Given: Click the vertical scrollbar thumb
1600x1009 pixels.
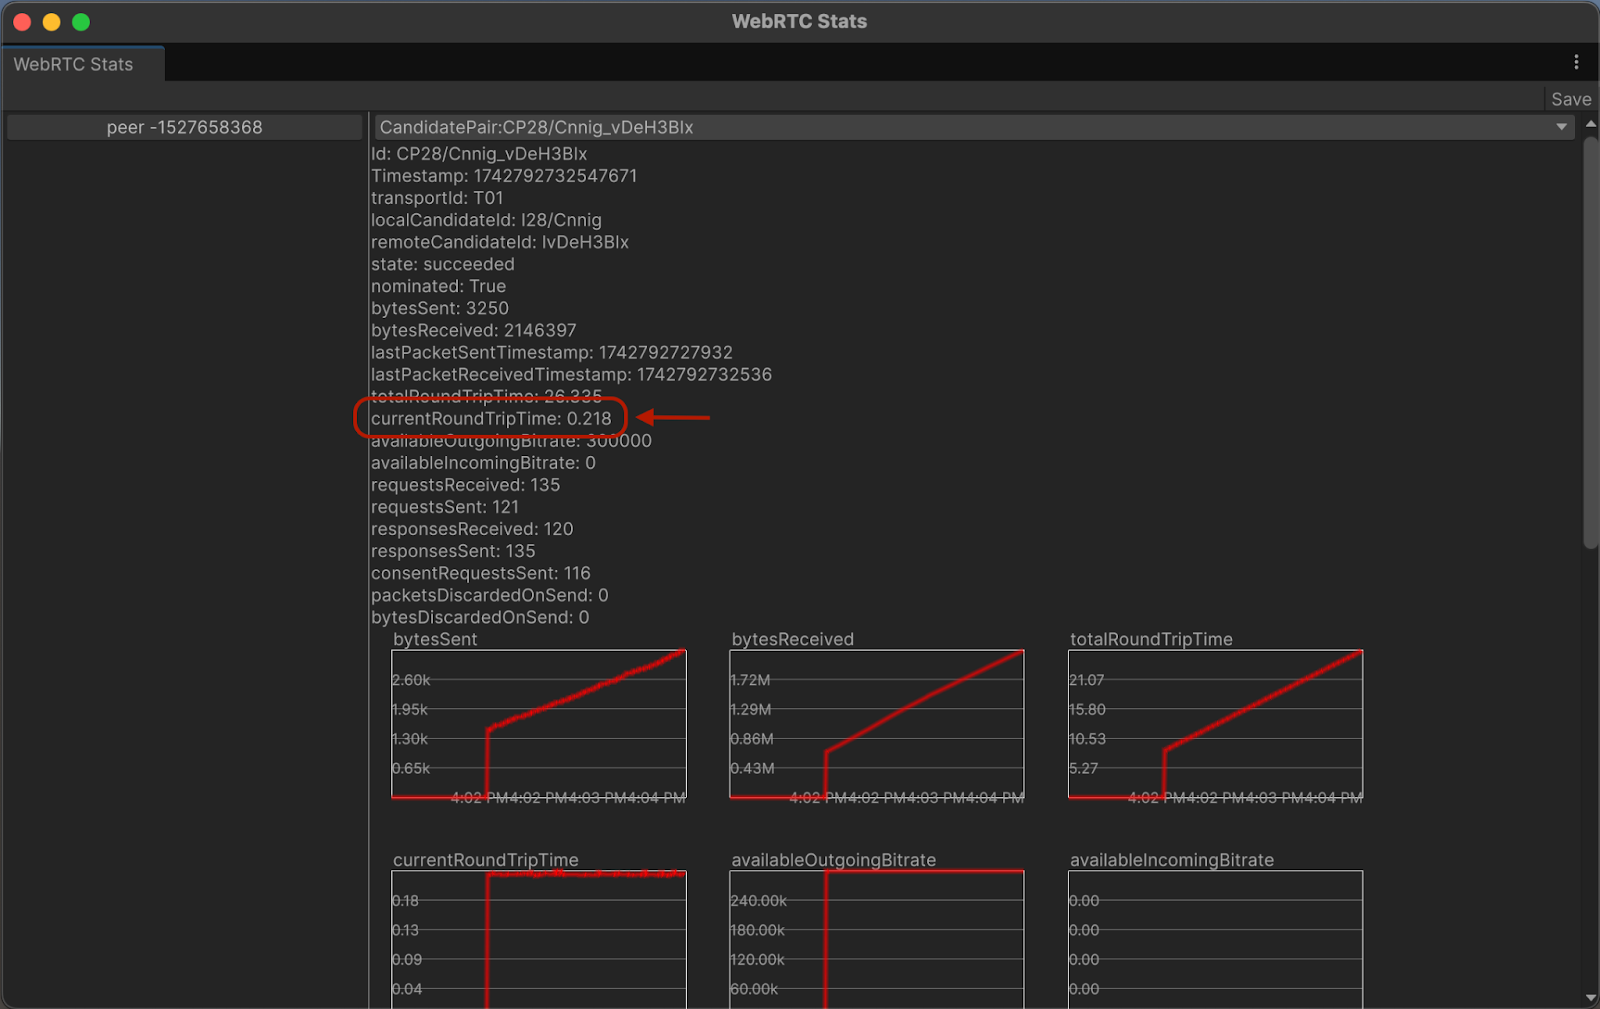Looking at the screenshot, I should 1590,342.
